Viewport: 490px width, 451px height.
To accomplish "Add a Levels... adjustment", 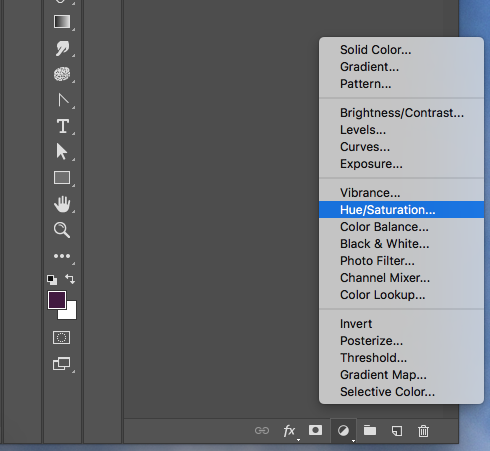I will click(401, 130).
